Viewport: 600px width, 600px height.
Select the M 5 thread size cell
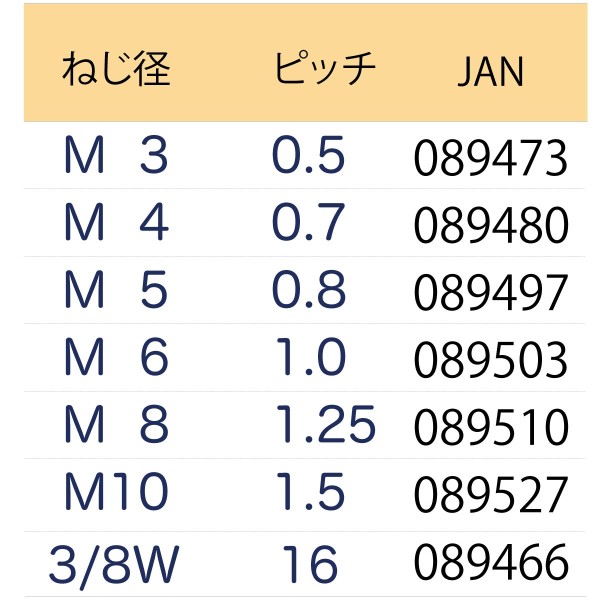click(x=116, y=289)
